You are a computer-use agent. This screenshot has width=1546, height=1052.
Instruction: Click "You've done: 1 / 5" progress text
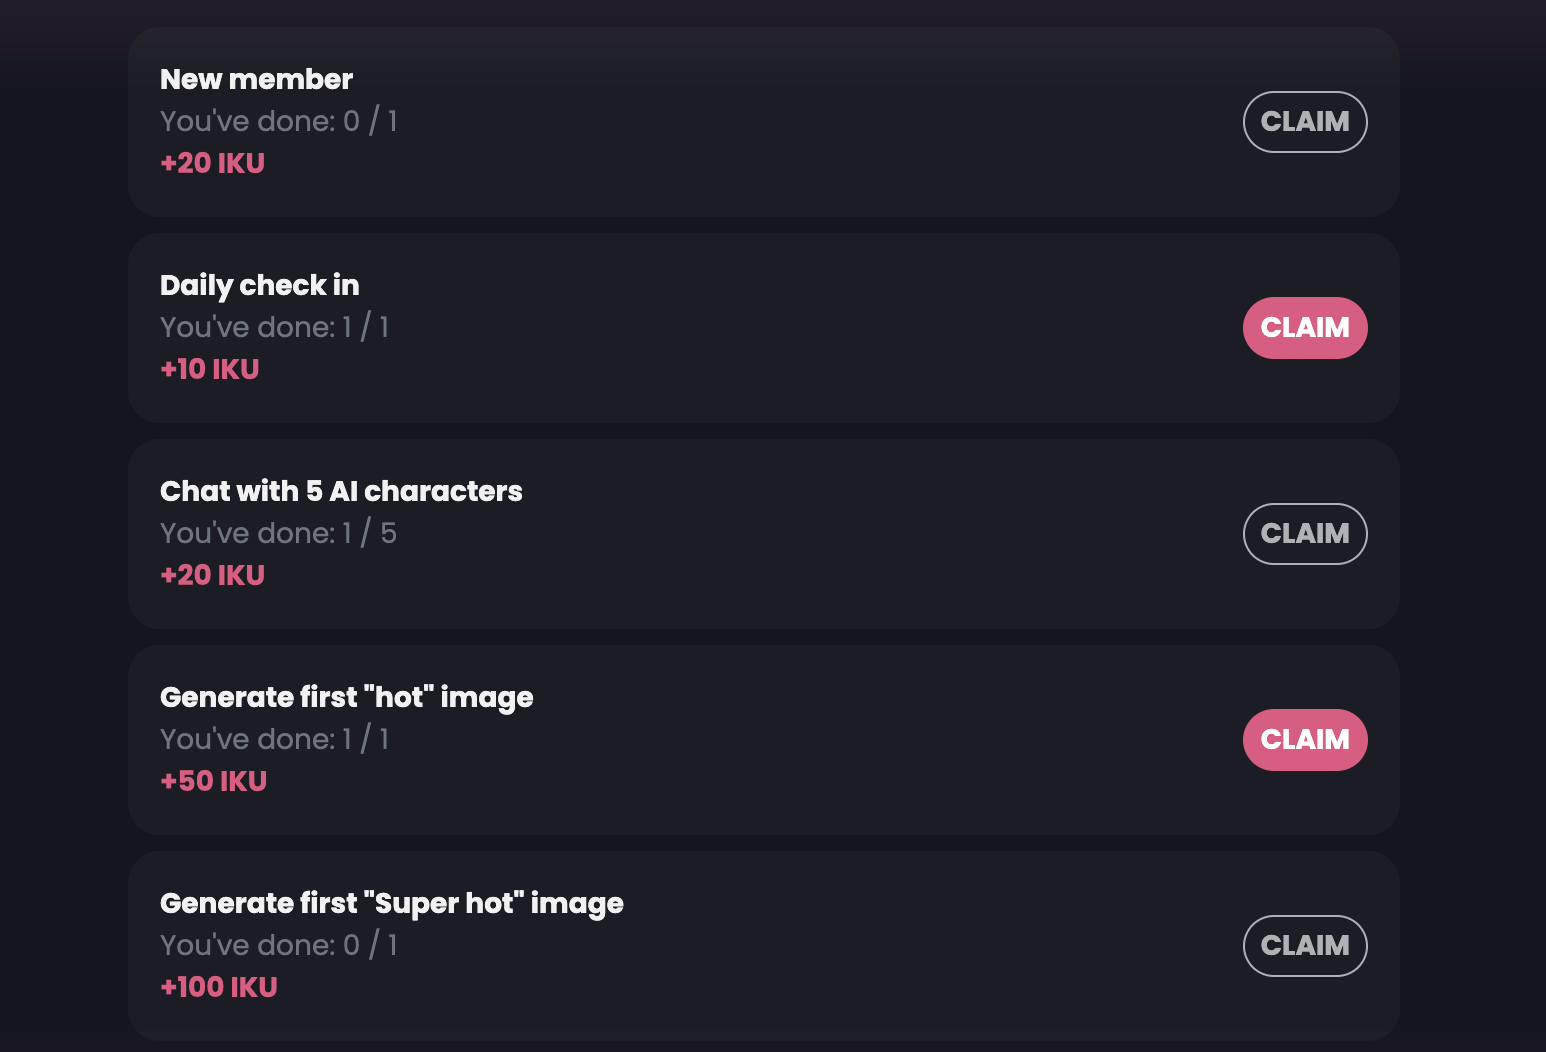point(278,533)
